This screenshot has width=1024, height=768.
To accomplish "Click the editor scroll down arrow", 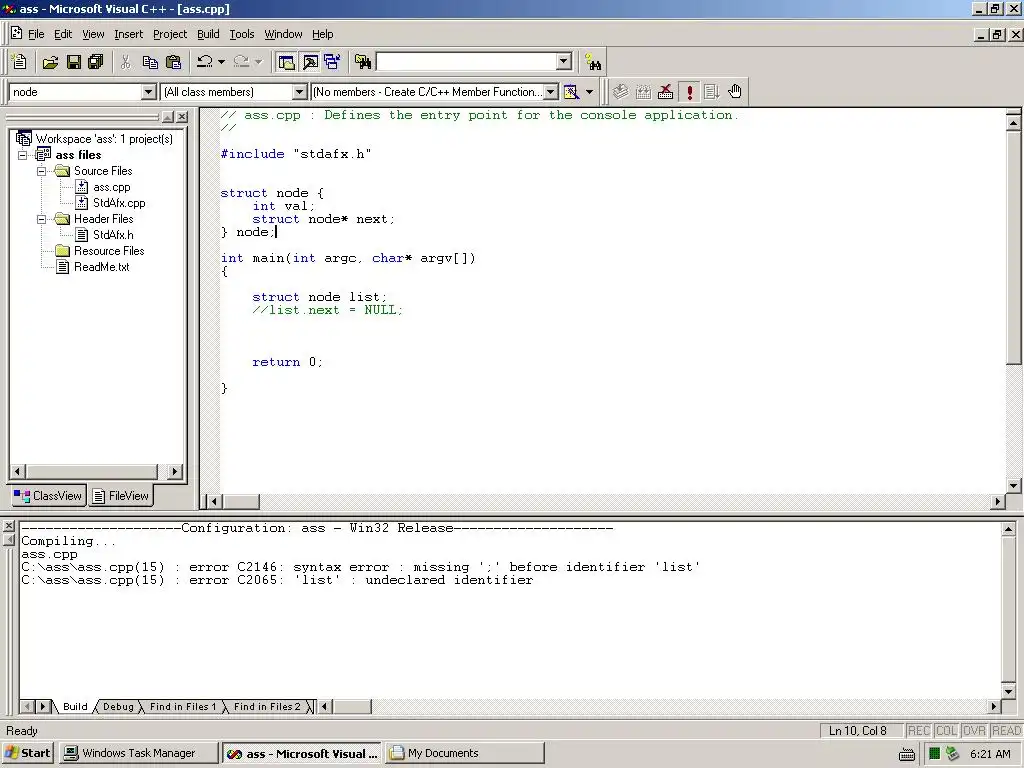I will (x=1014, y=485).
